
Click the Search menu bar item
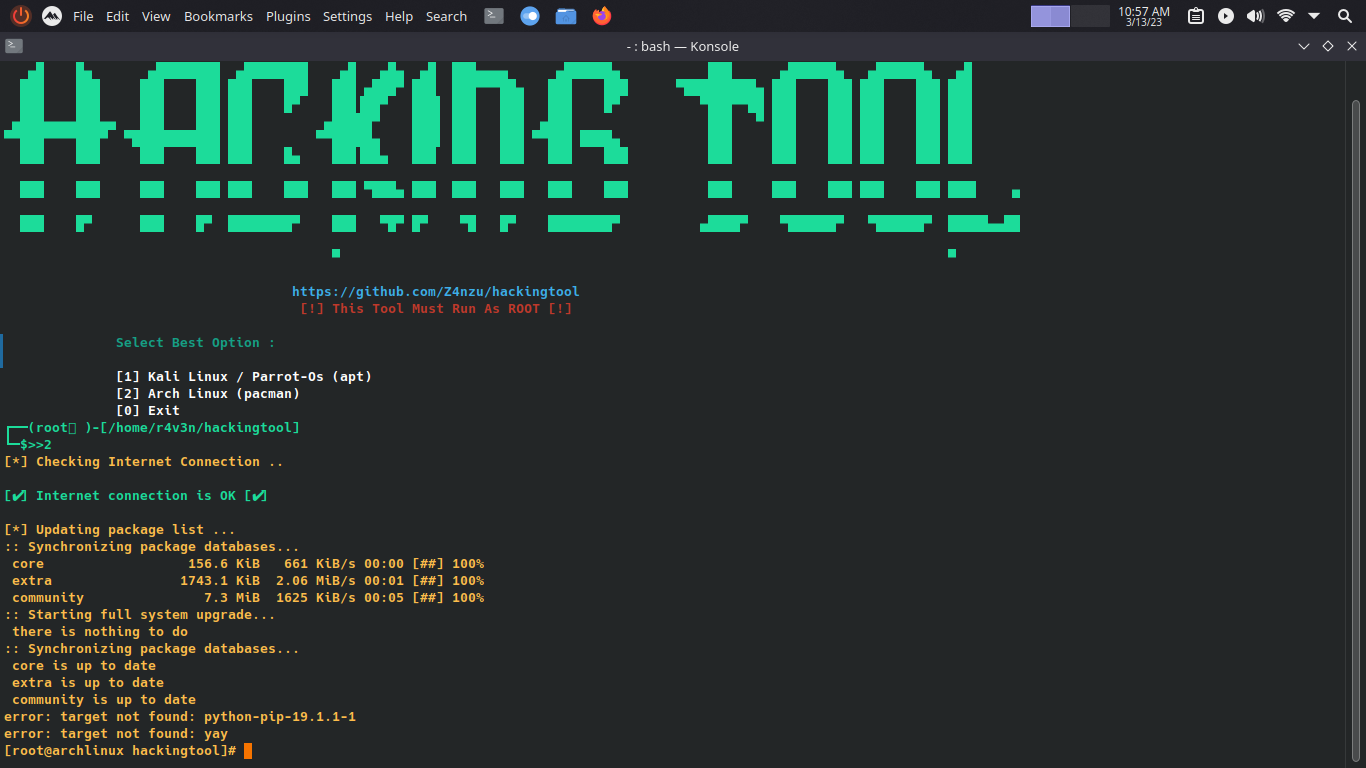click(446, 16)
